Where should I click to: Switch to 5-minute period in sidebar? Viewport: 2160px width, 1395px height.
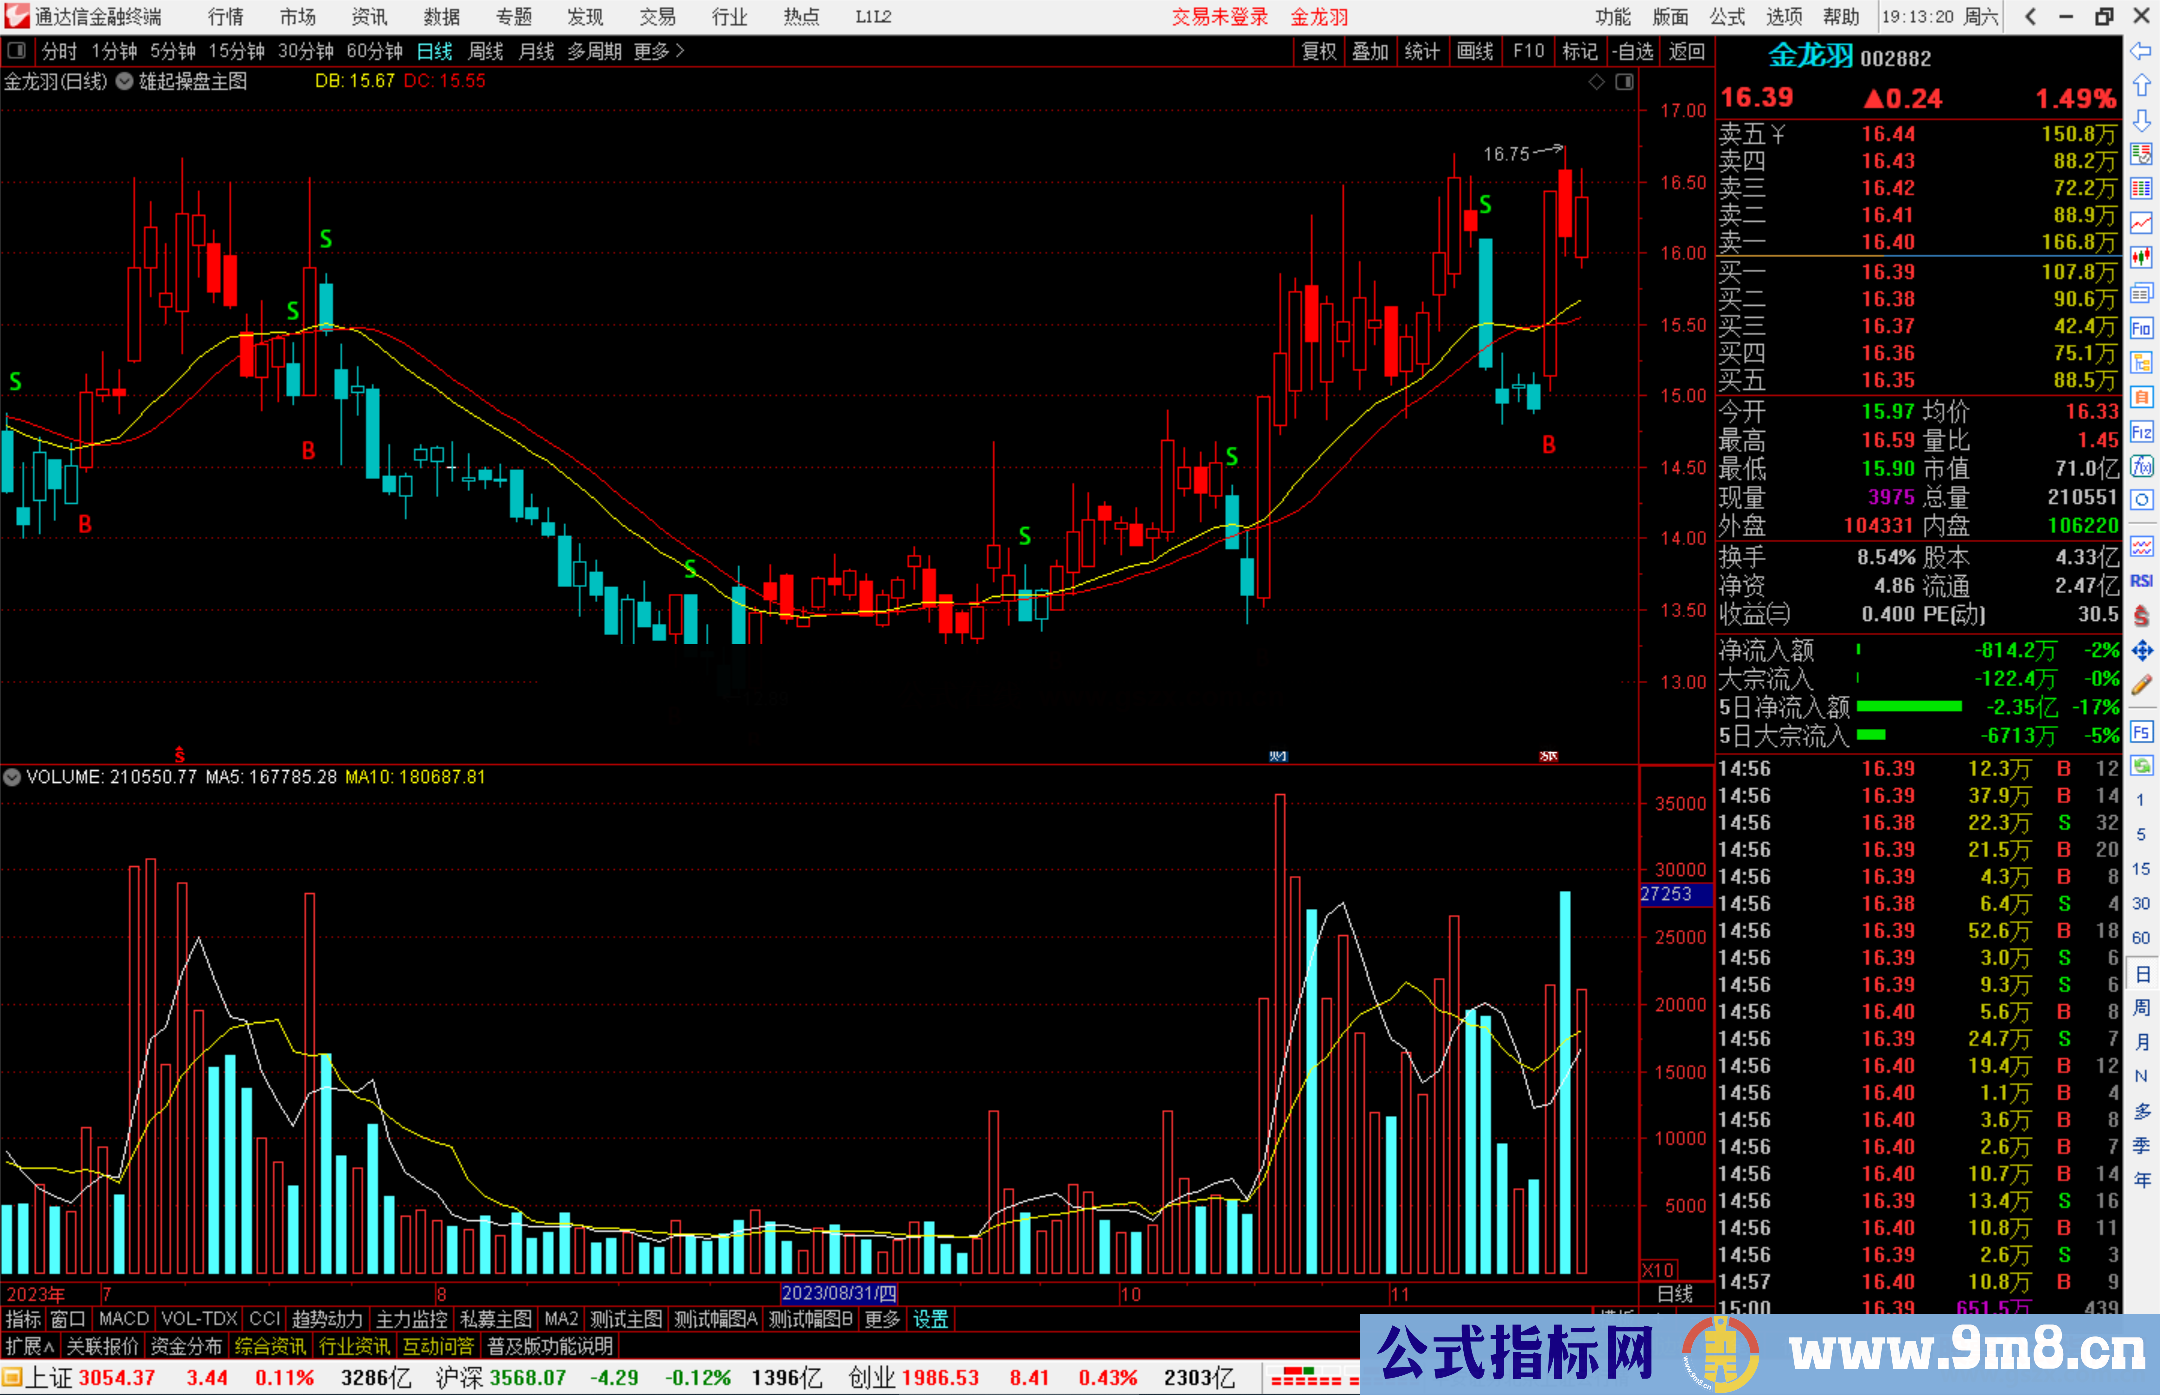[x=2140, y=834]
